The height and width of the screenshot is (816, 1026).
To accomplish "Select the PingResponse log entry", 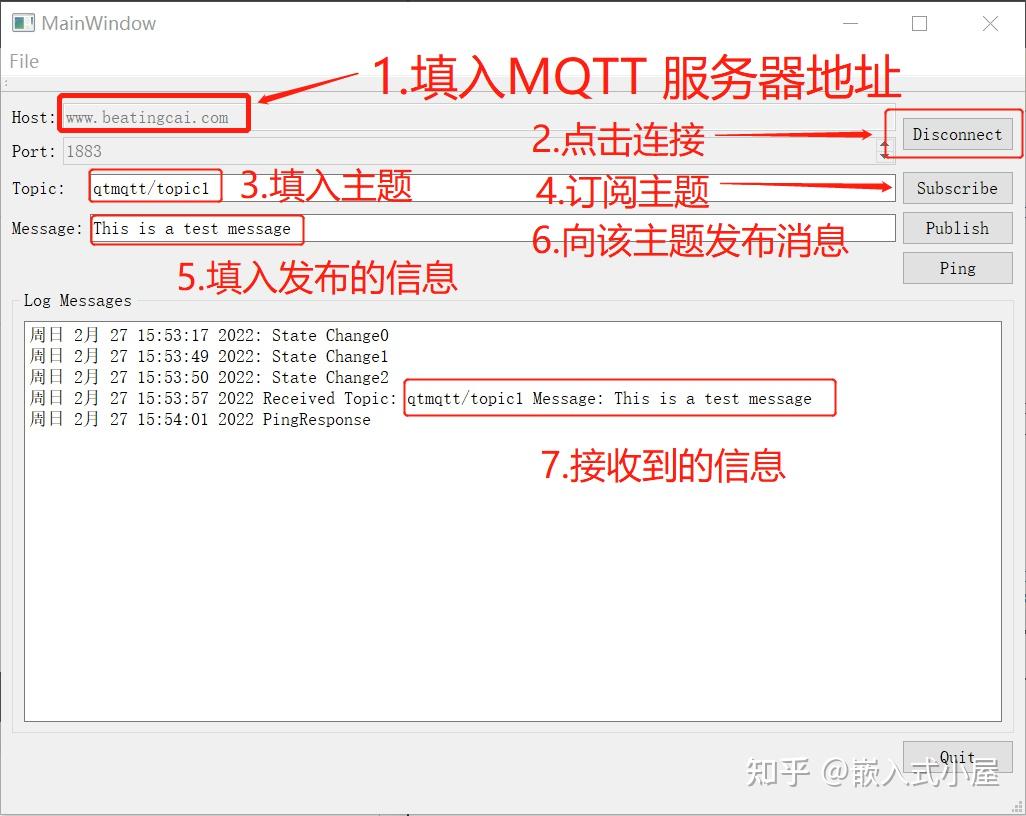I will tap(200, 419).
